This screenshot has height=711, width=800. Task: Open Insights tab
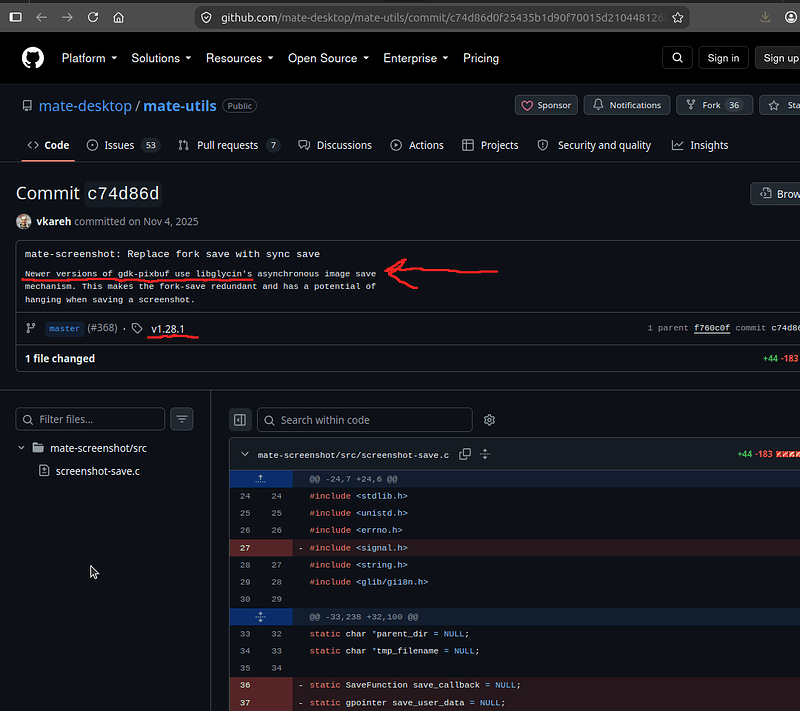(x=699, y=145)
